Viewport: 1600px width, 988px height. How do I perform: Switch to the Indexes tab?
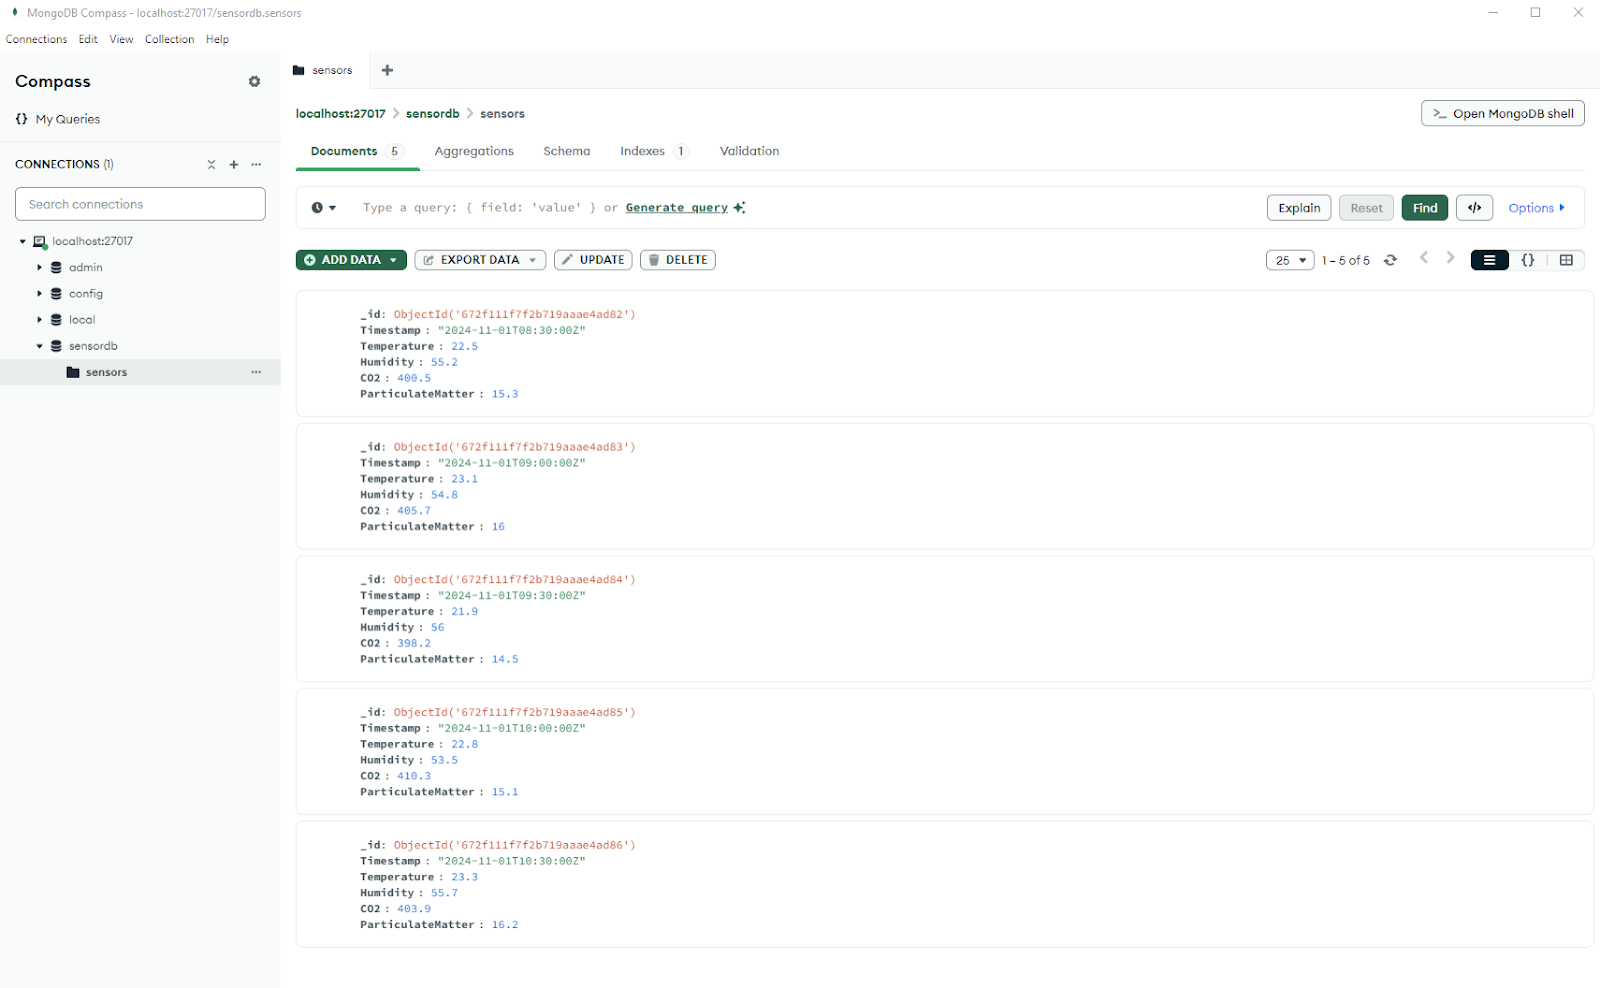654,151
